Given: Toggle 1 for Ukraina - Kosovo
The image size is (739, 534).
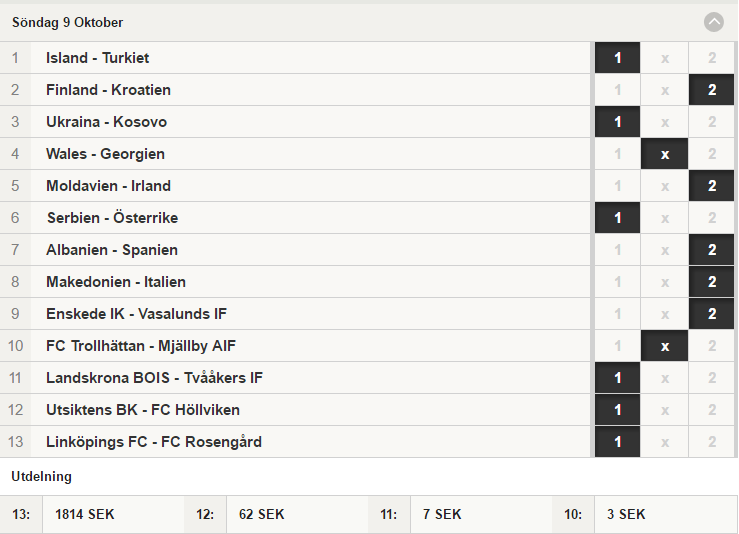Looking at the screenshot, I should (617, 122).
